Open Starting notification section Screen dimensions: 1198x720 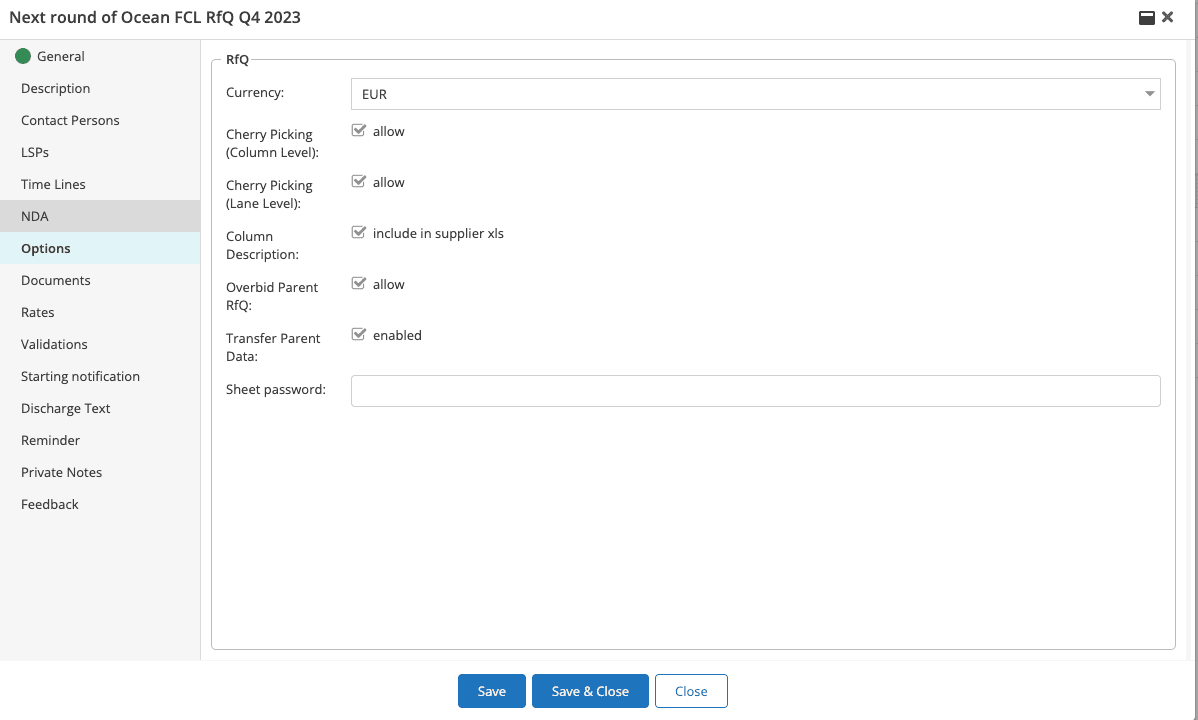click(100, 377)
